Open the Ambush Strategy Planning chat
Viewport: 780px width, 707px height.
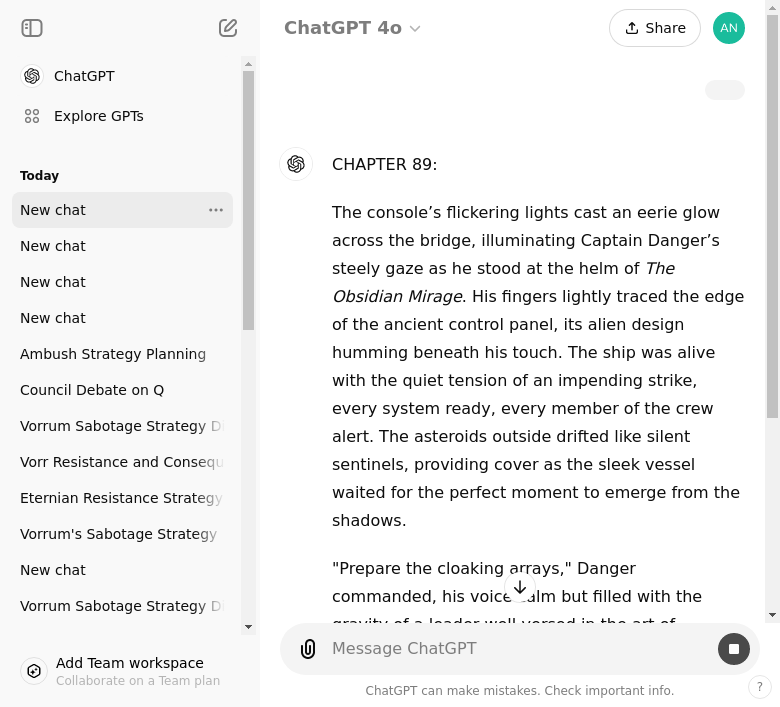(113, 354)
